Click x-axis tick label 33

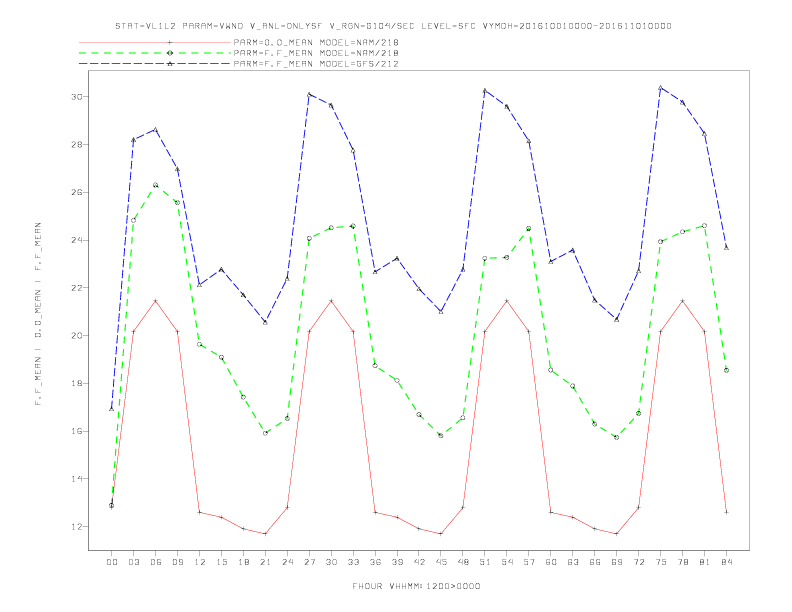pyautogui.click(x=353, y=562)
